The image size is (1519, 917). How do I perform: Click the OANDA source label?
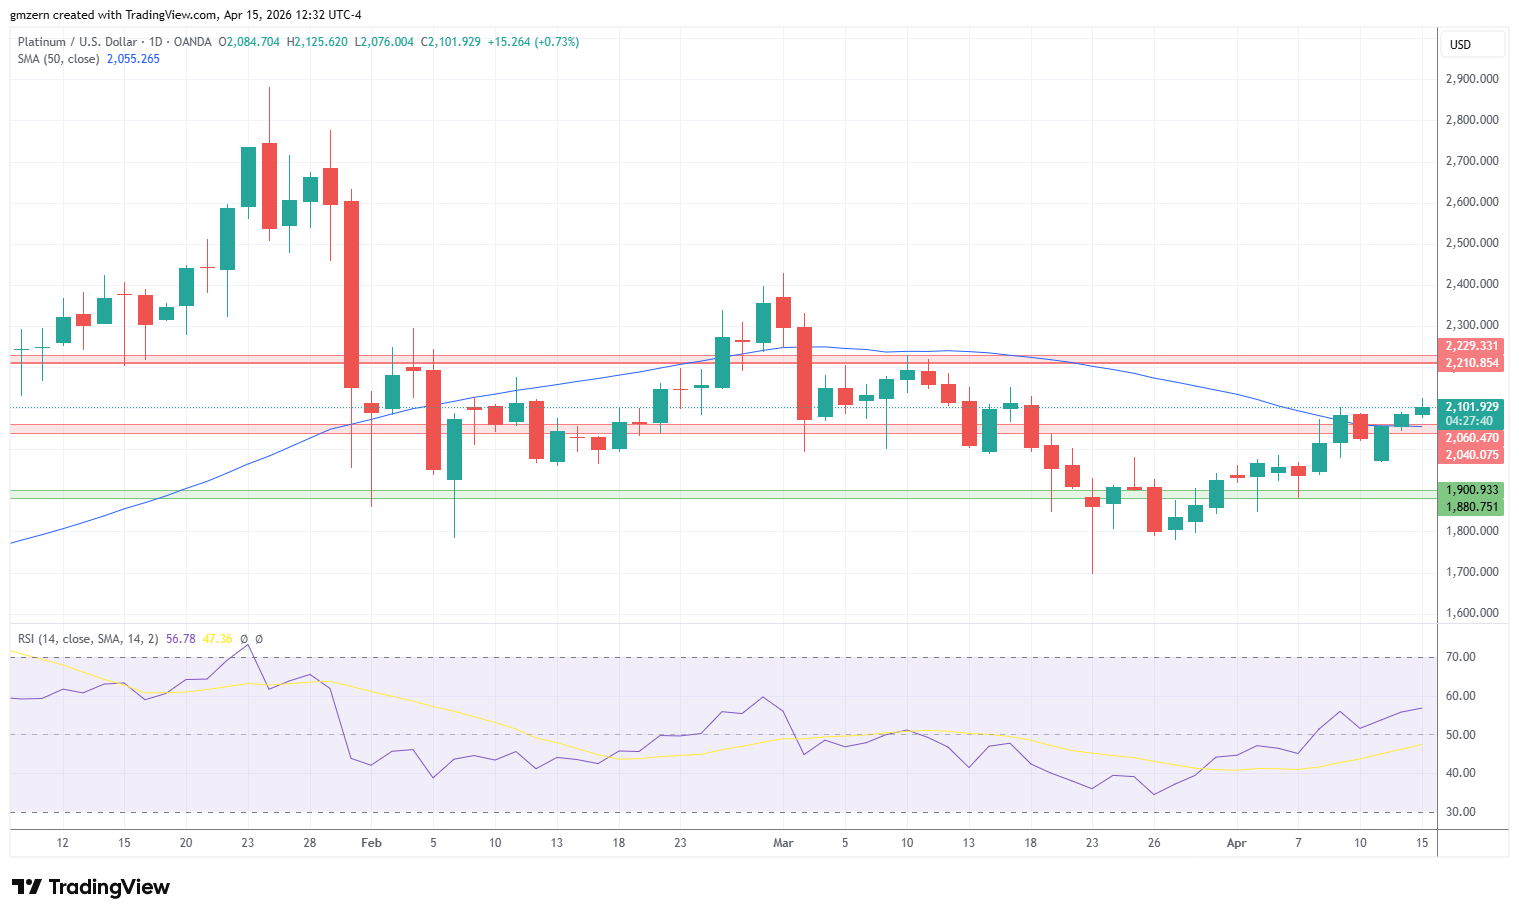pyautogui.click(x=192, y=42)
